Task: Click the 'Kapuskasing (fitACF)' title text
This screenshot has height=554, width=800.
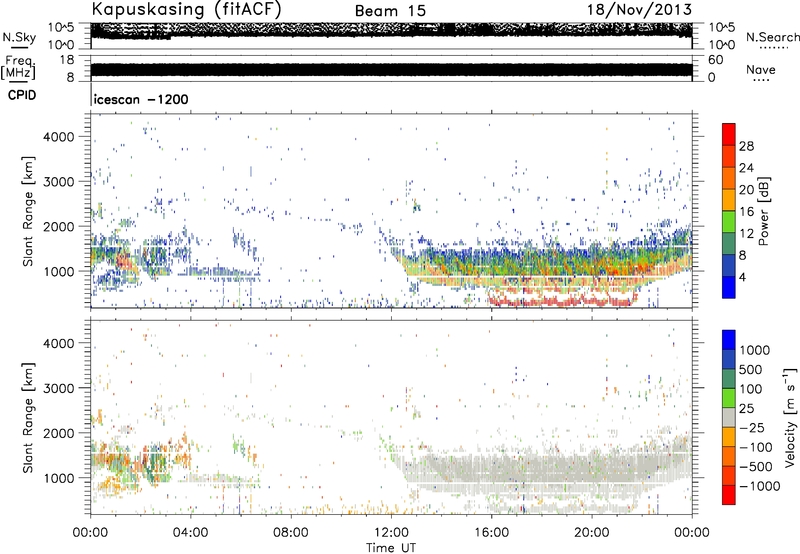Action: pos(187,10)
